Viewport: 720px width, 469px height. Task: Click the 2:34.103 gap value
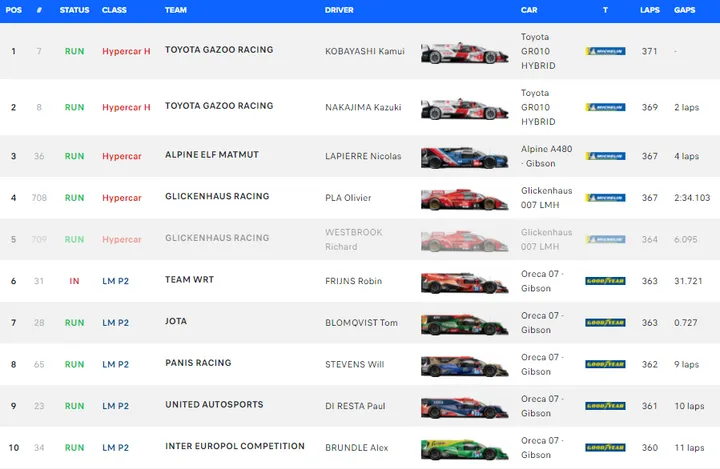point(692,198)
